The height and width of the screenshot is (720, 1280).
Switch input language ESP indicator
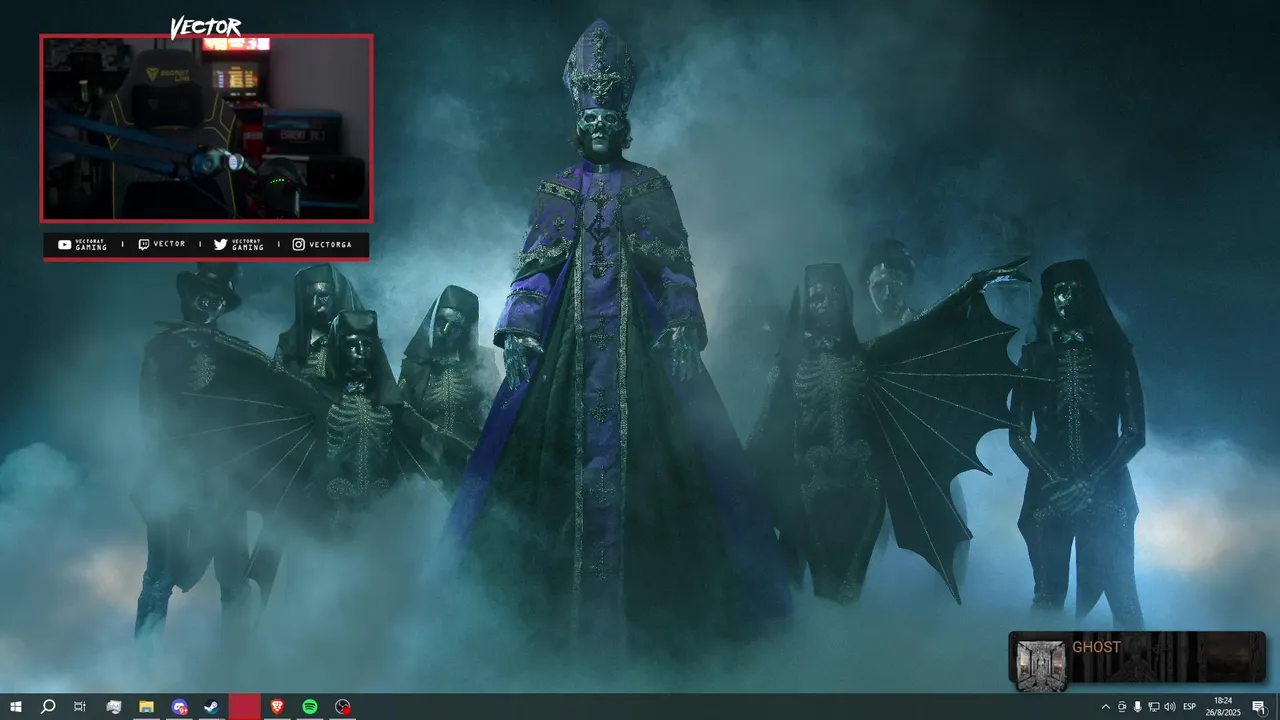tap(1190, 706)
